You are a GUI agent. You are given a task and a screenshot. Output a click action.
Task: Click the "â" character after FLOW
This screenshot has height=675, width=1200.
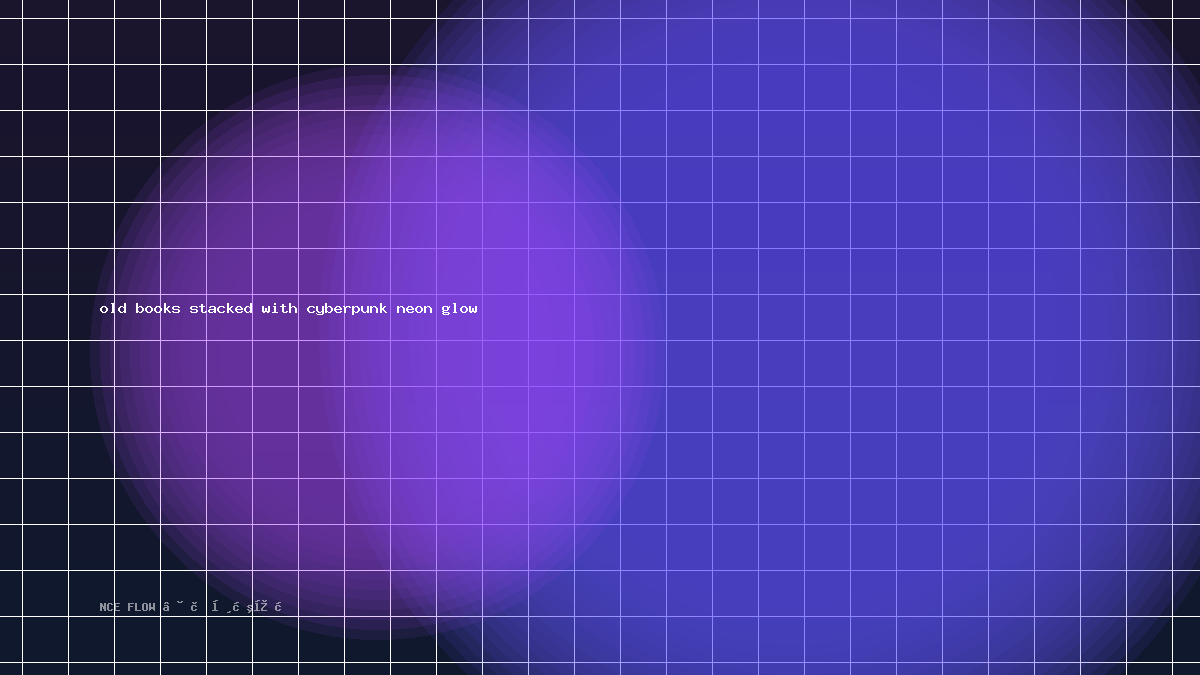pos(166,606)
